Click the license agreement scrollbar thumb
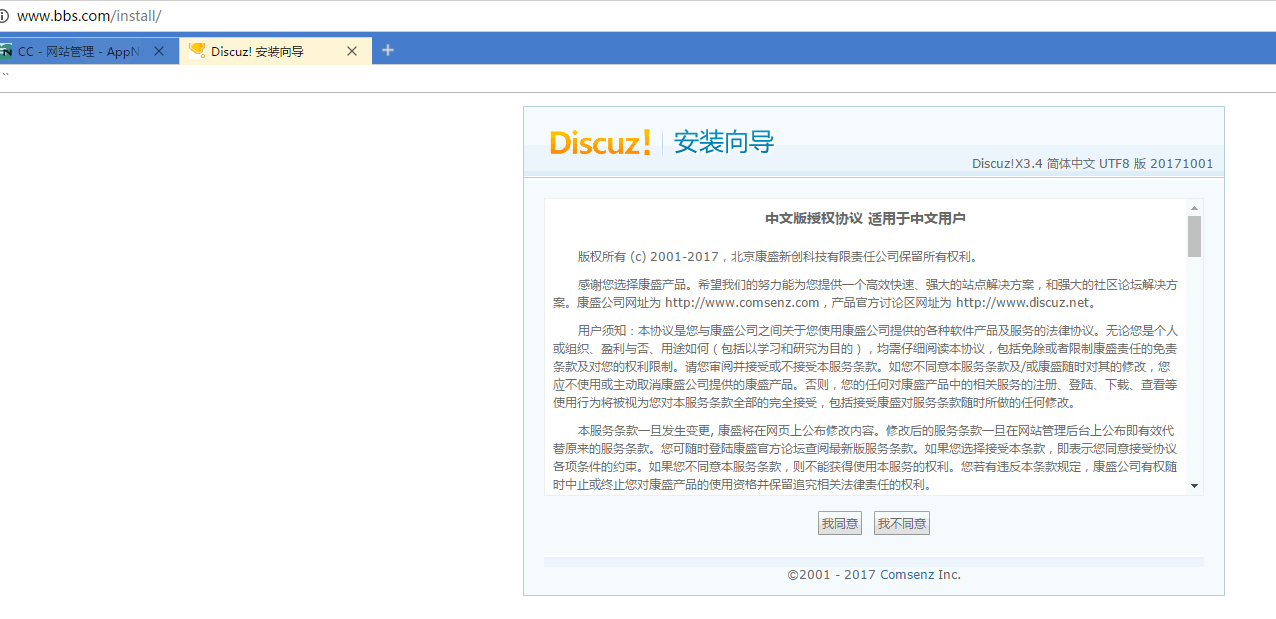Viewport: 1276px width, 619px height. (x=1194, y=236)
